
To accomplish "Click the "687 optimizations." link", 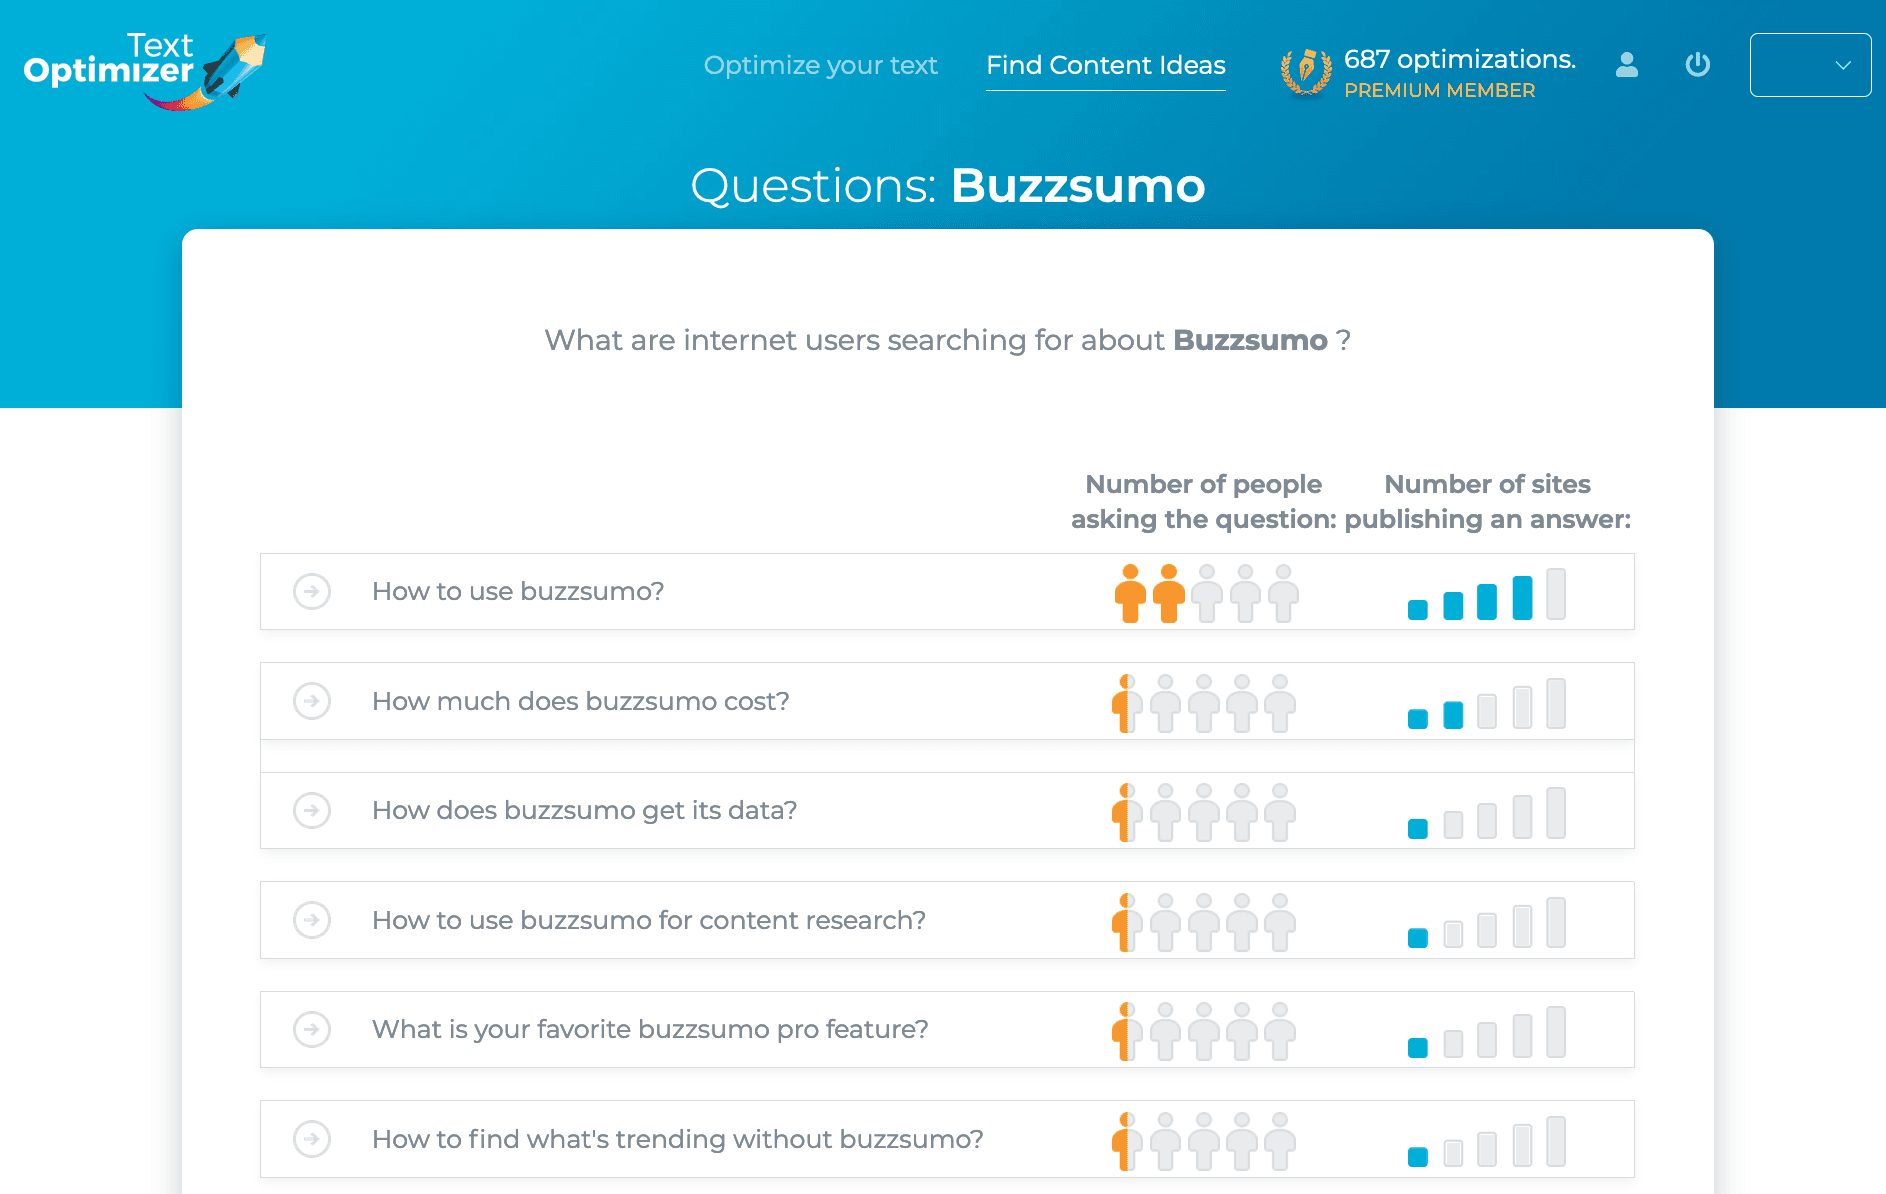I will pos(1460,58).
